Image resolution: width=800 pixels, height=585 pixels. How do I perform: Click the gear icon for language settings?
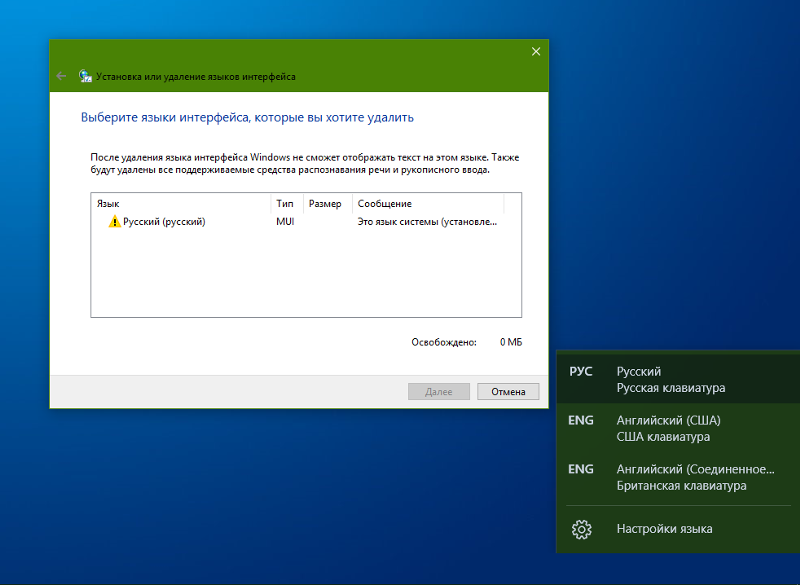[582, 529]
